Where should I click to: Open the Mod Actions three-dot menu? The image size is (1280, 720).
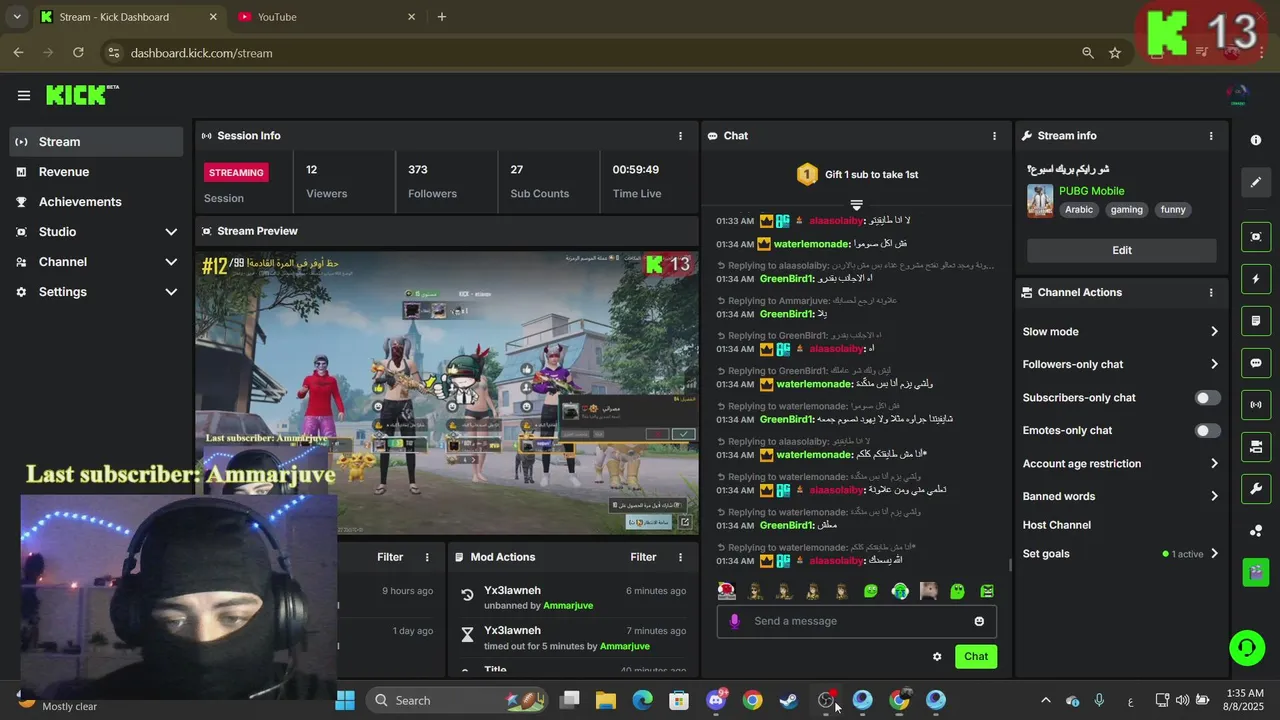pos(681,557)
